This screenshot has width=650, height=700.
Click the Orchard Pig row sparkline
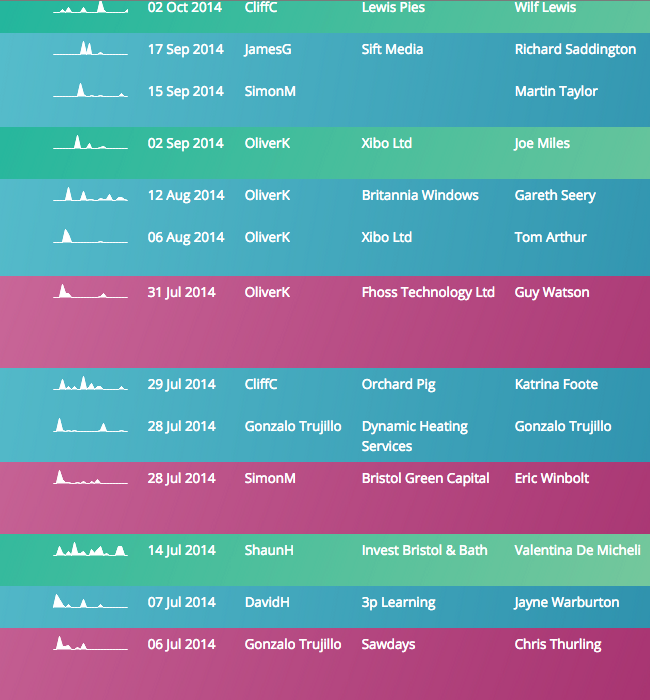[90, 384]
